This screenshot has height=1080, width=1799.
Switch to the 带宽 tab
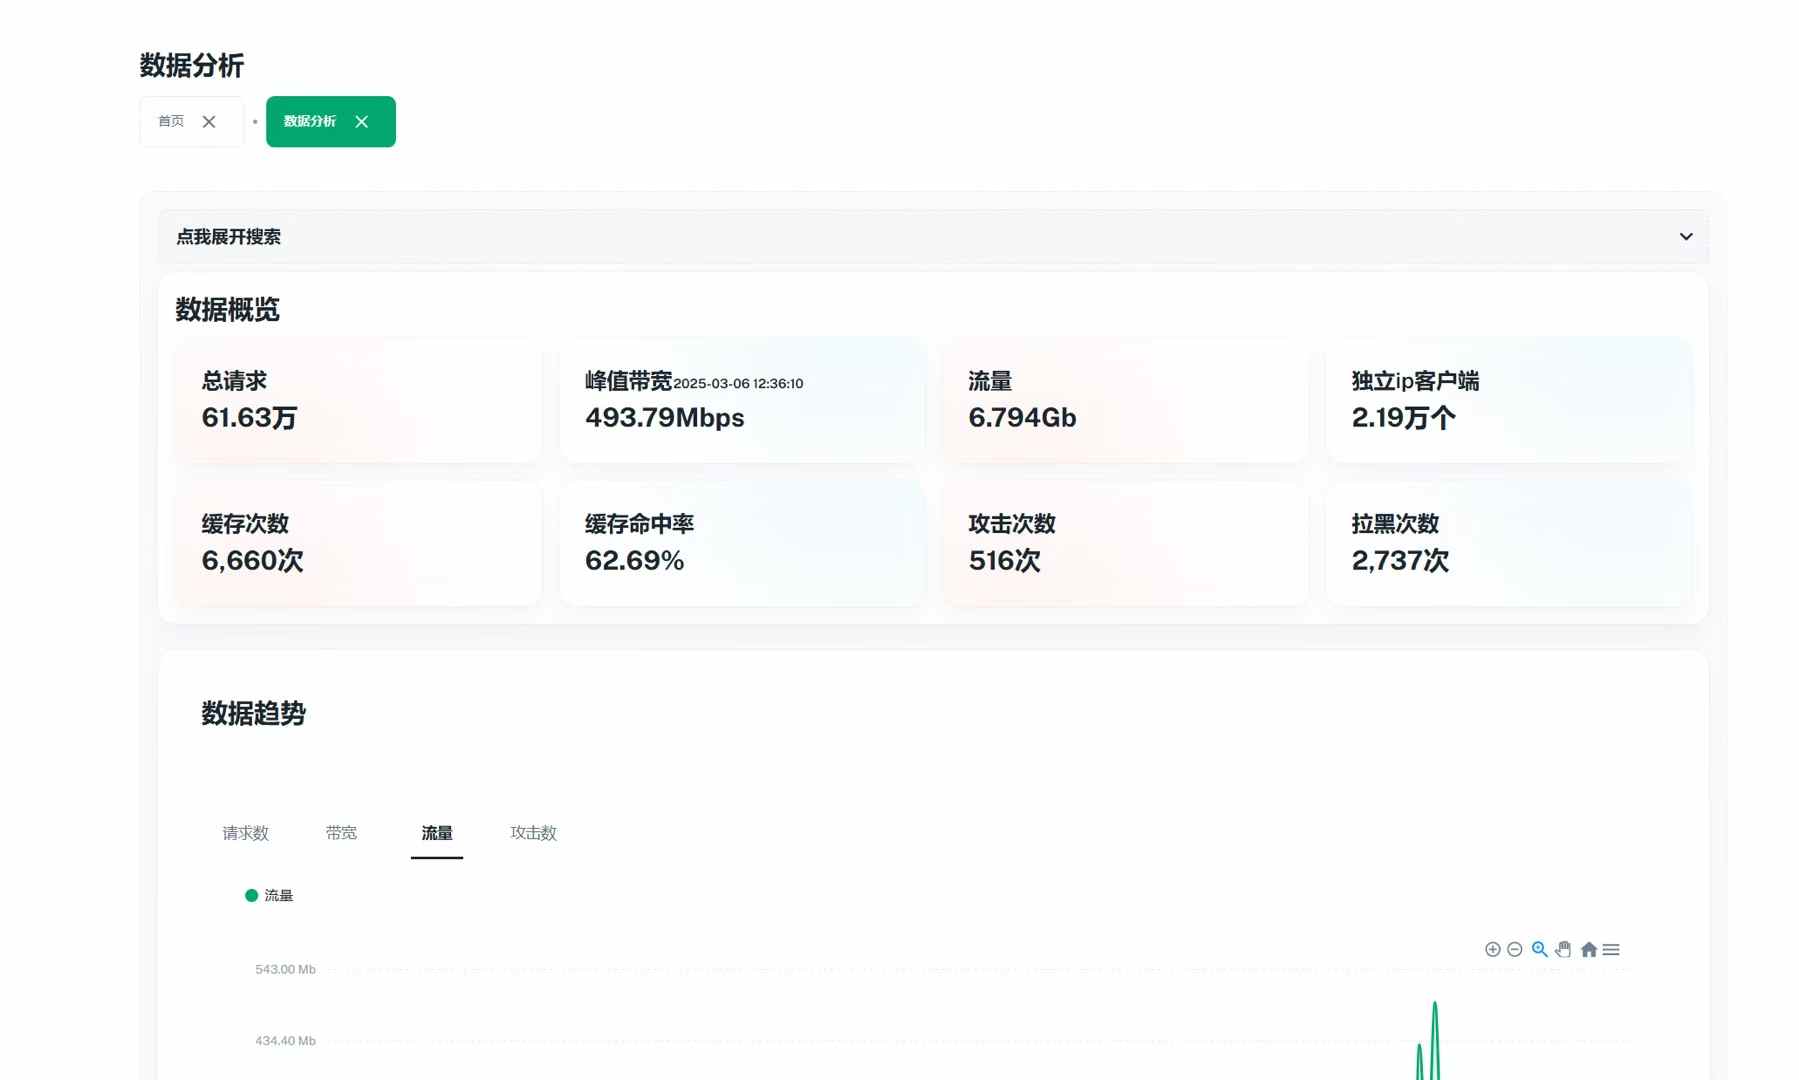(x=341, y=833)
